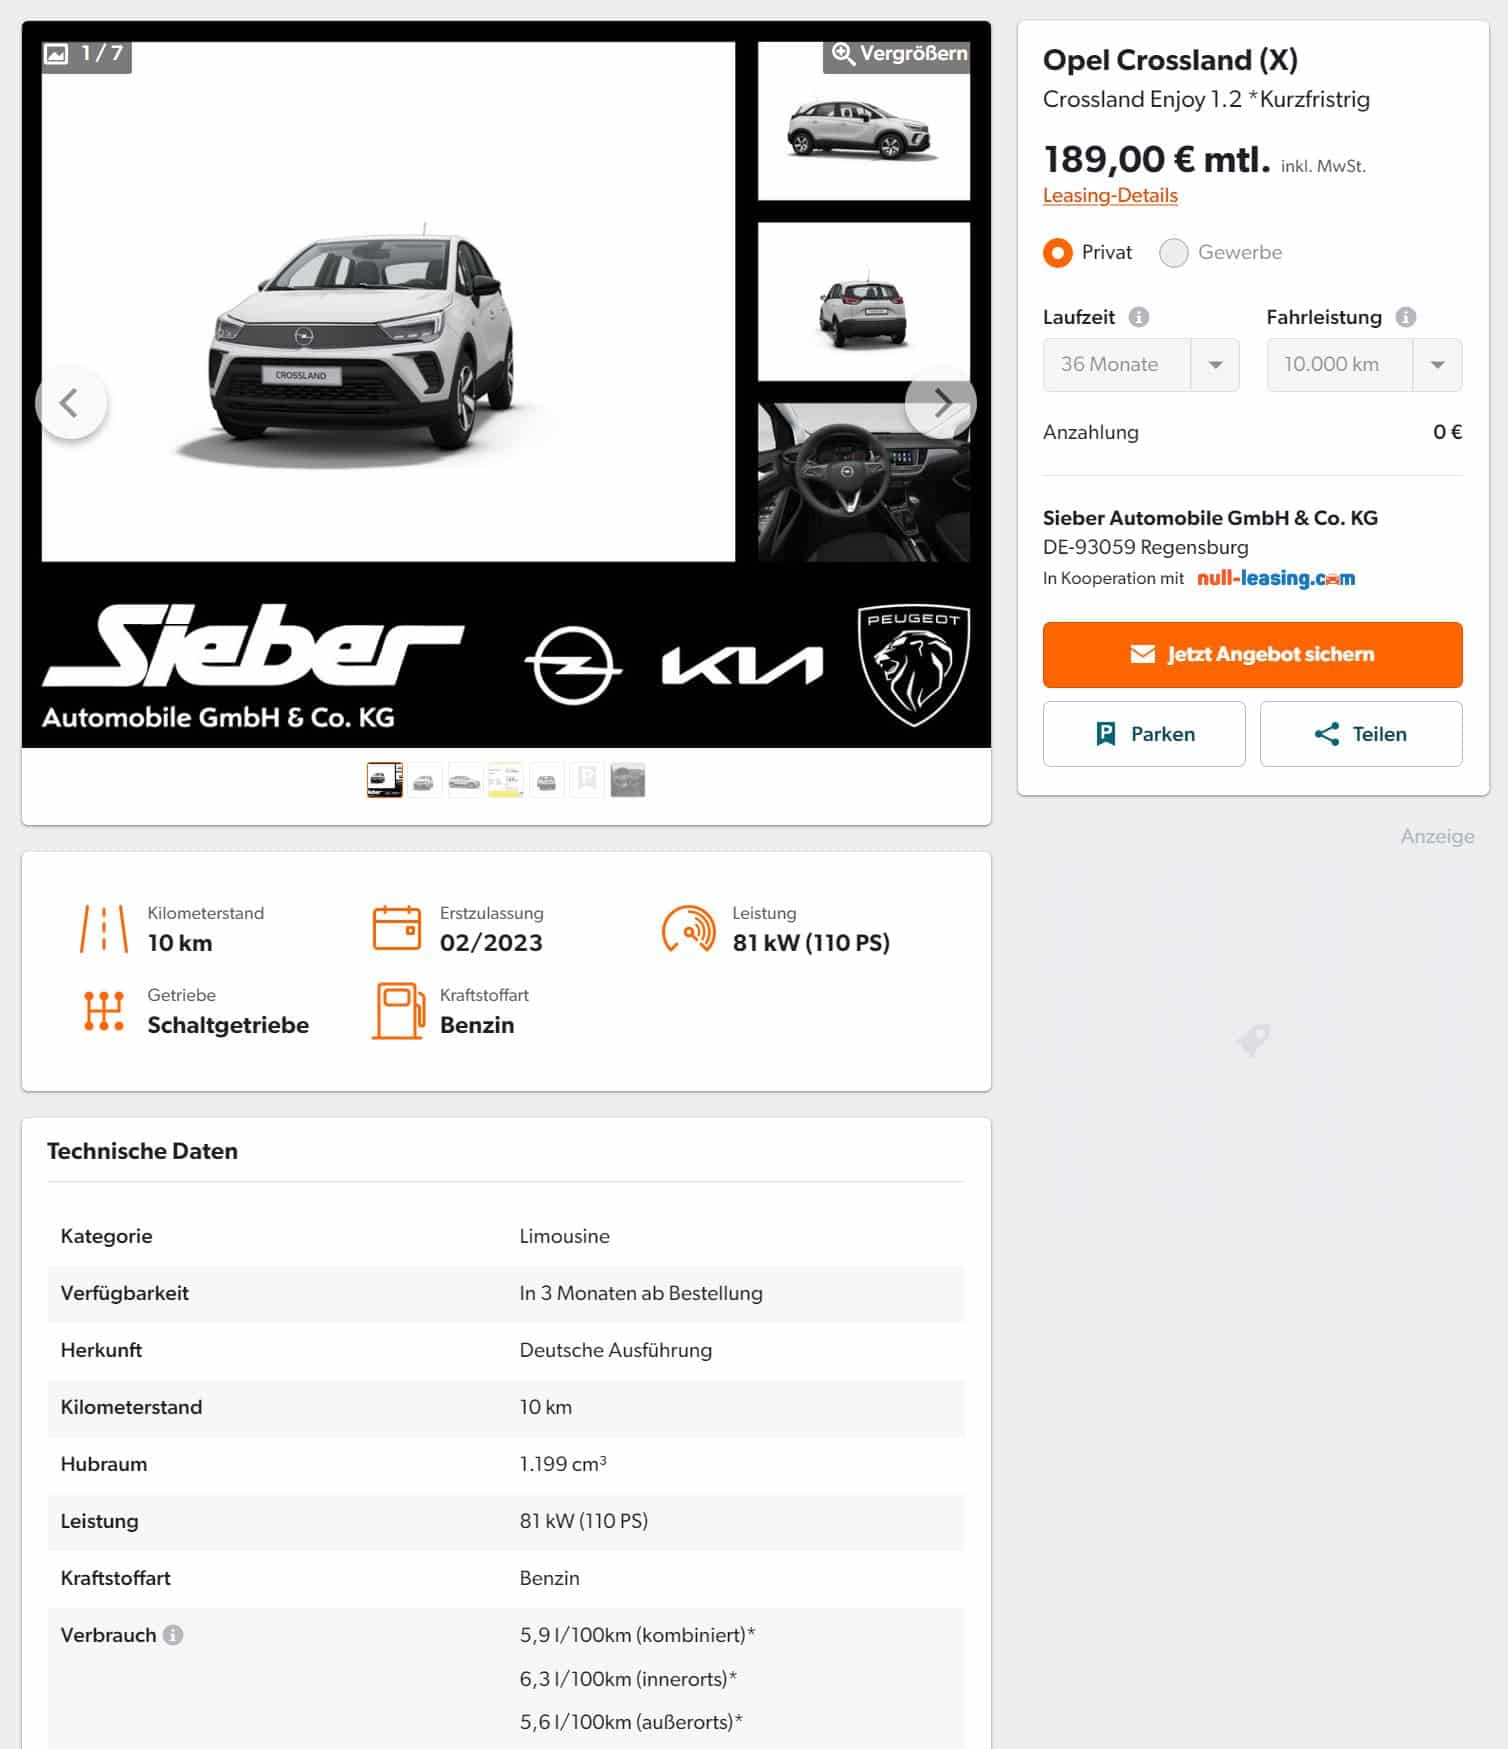The height and width of the screenshot is (1749, 1508).
Task: Select the rear-view car thumbnail
Action: pyautogui.click(x=864, y=302)
